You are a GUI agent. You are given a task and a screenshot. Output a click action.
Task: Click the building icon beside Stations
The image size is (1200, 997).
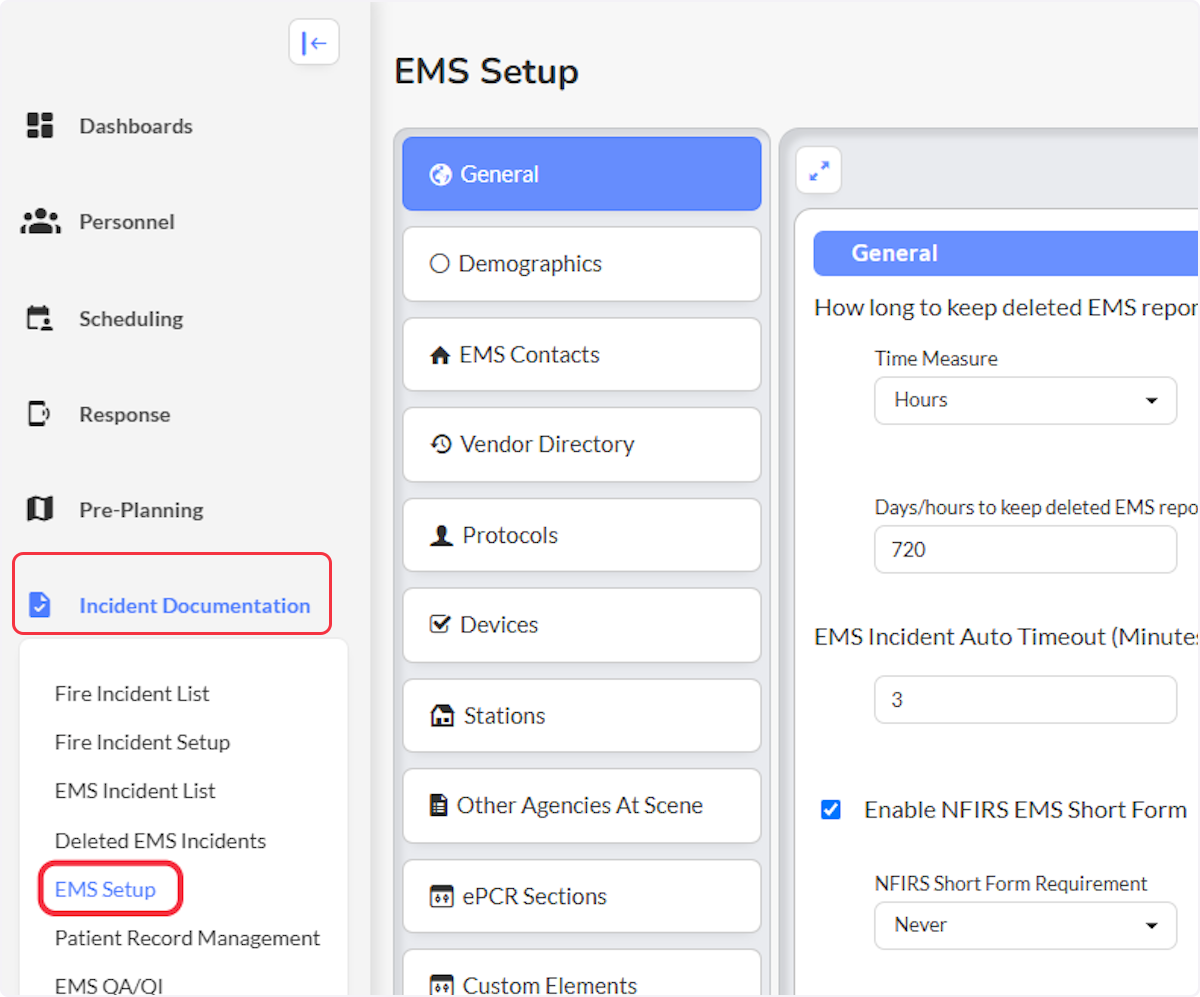click(441, 716)
